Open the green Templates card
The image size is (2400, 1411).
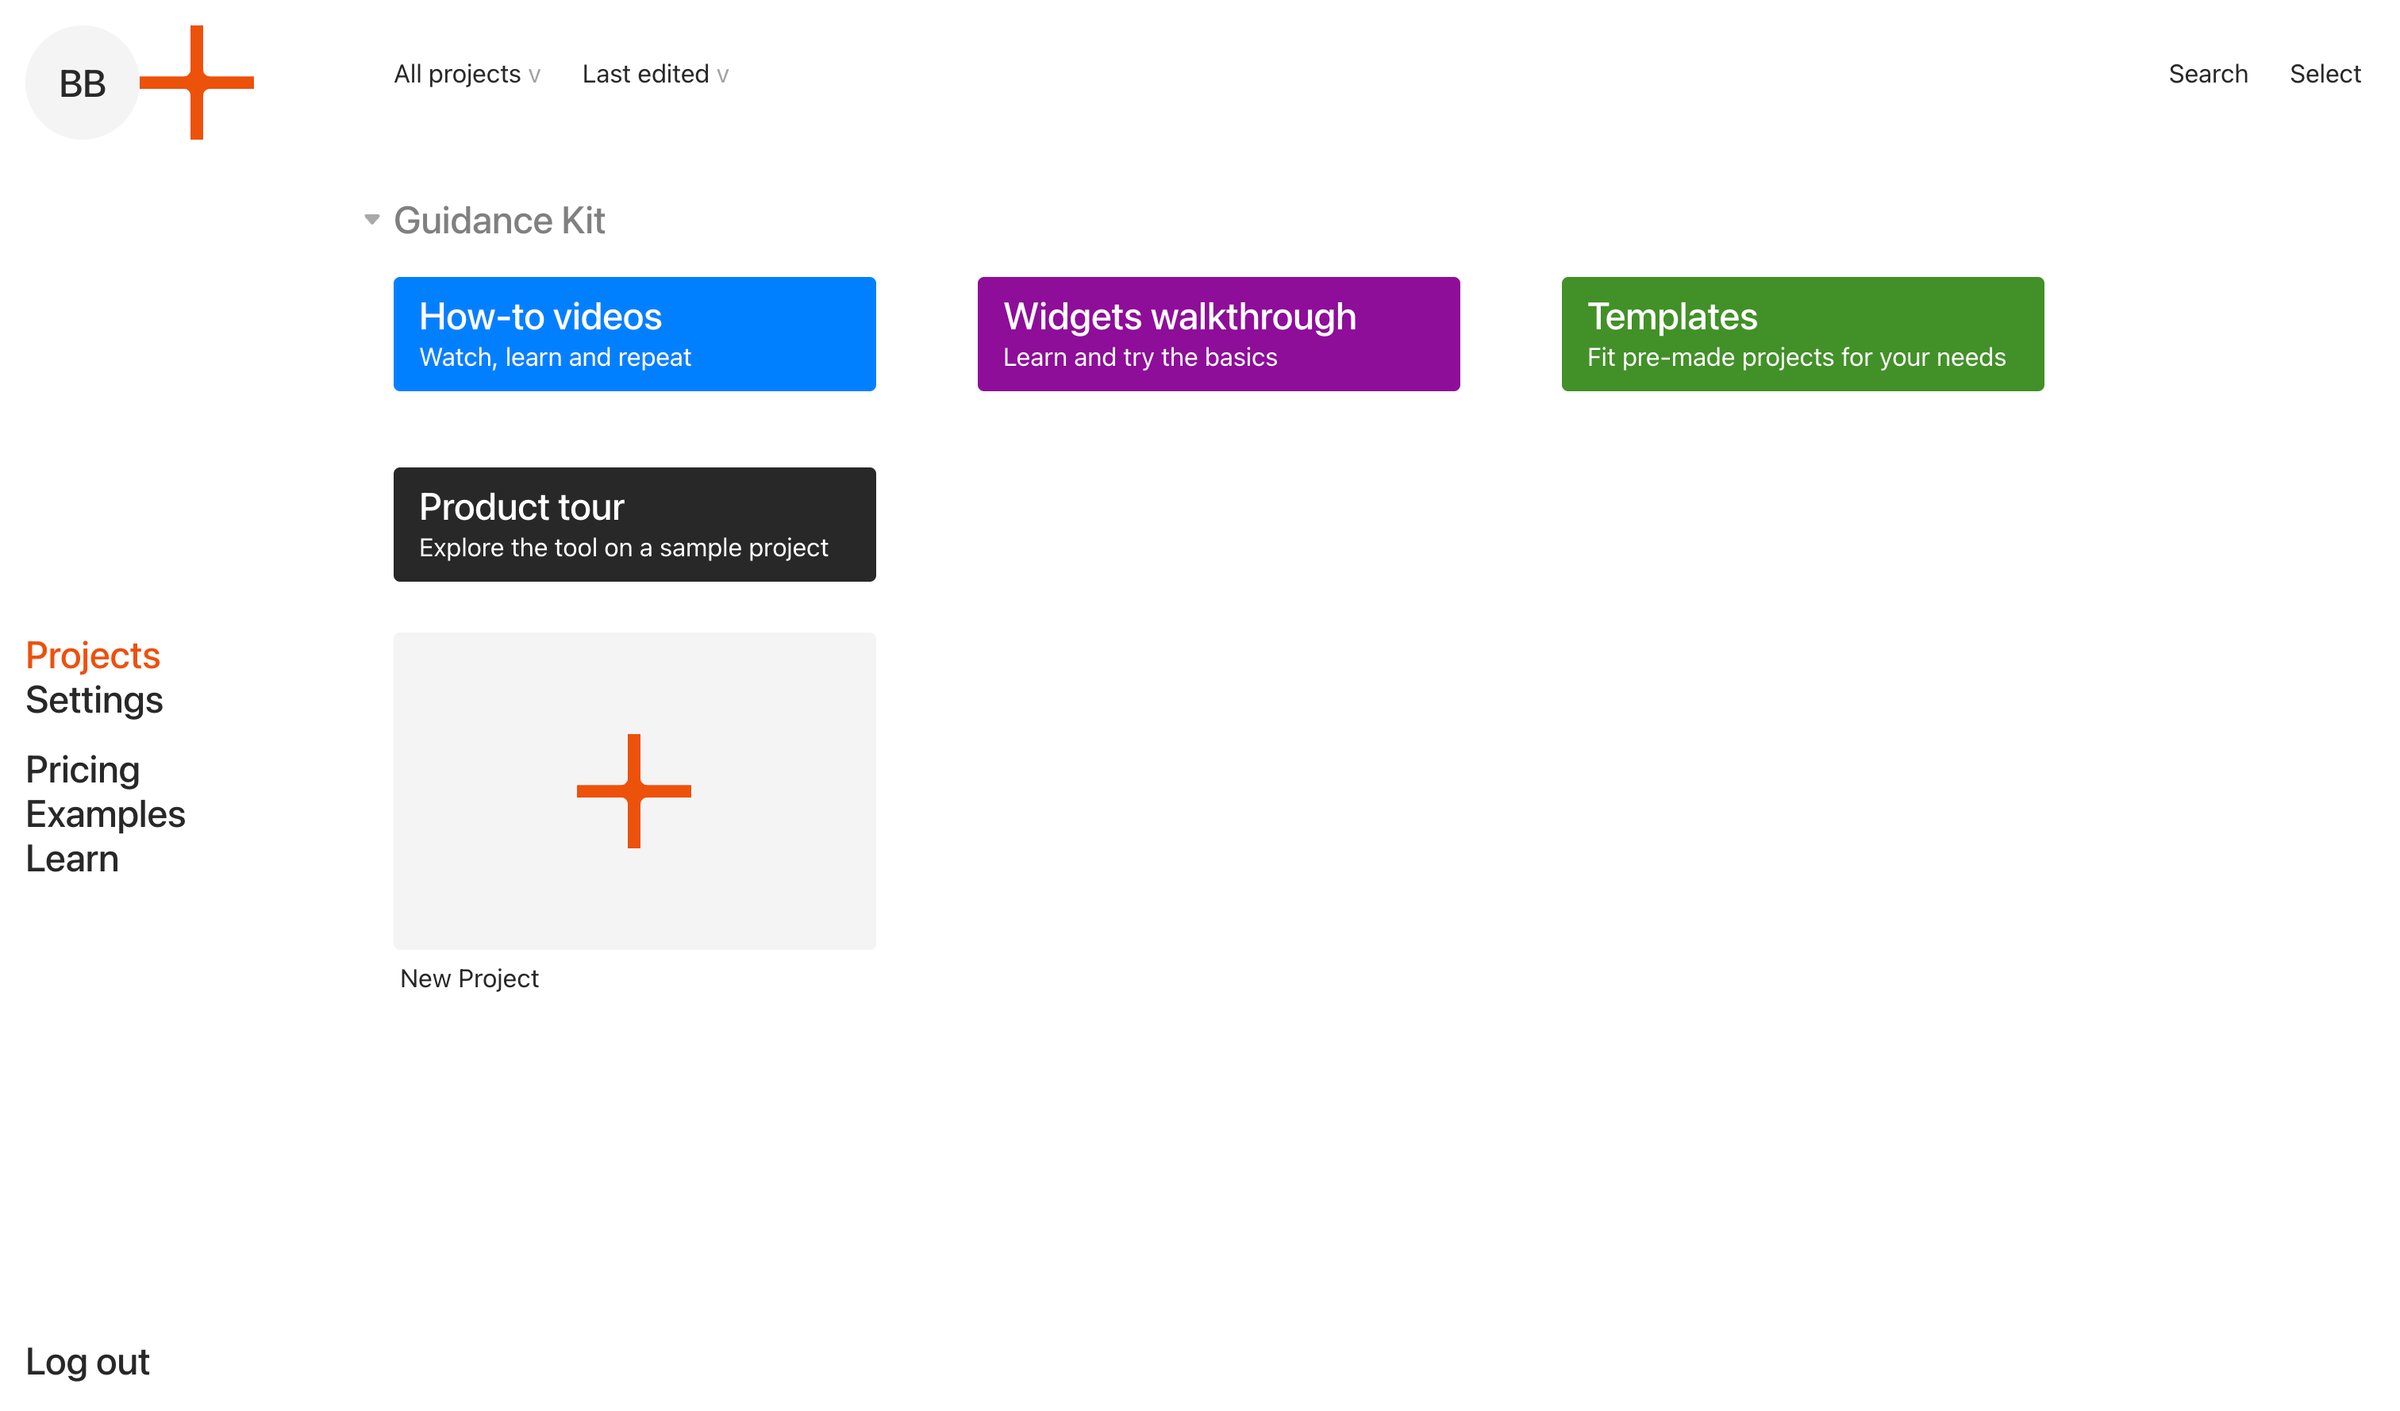[x=1803, y=334]
